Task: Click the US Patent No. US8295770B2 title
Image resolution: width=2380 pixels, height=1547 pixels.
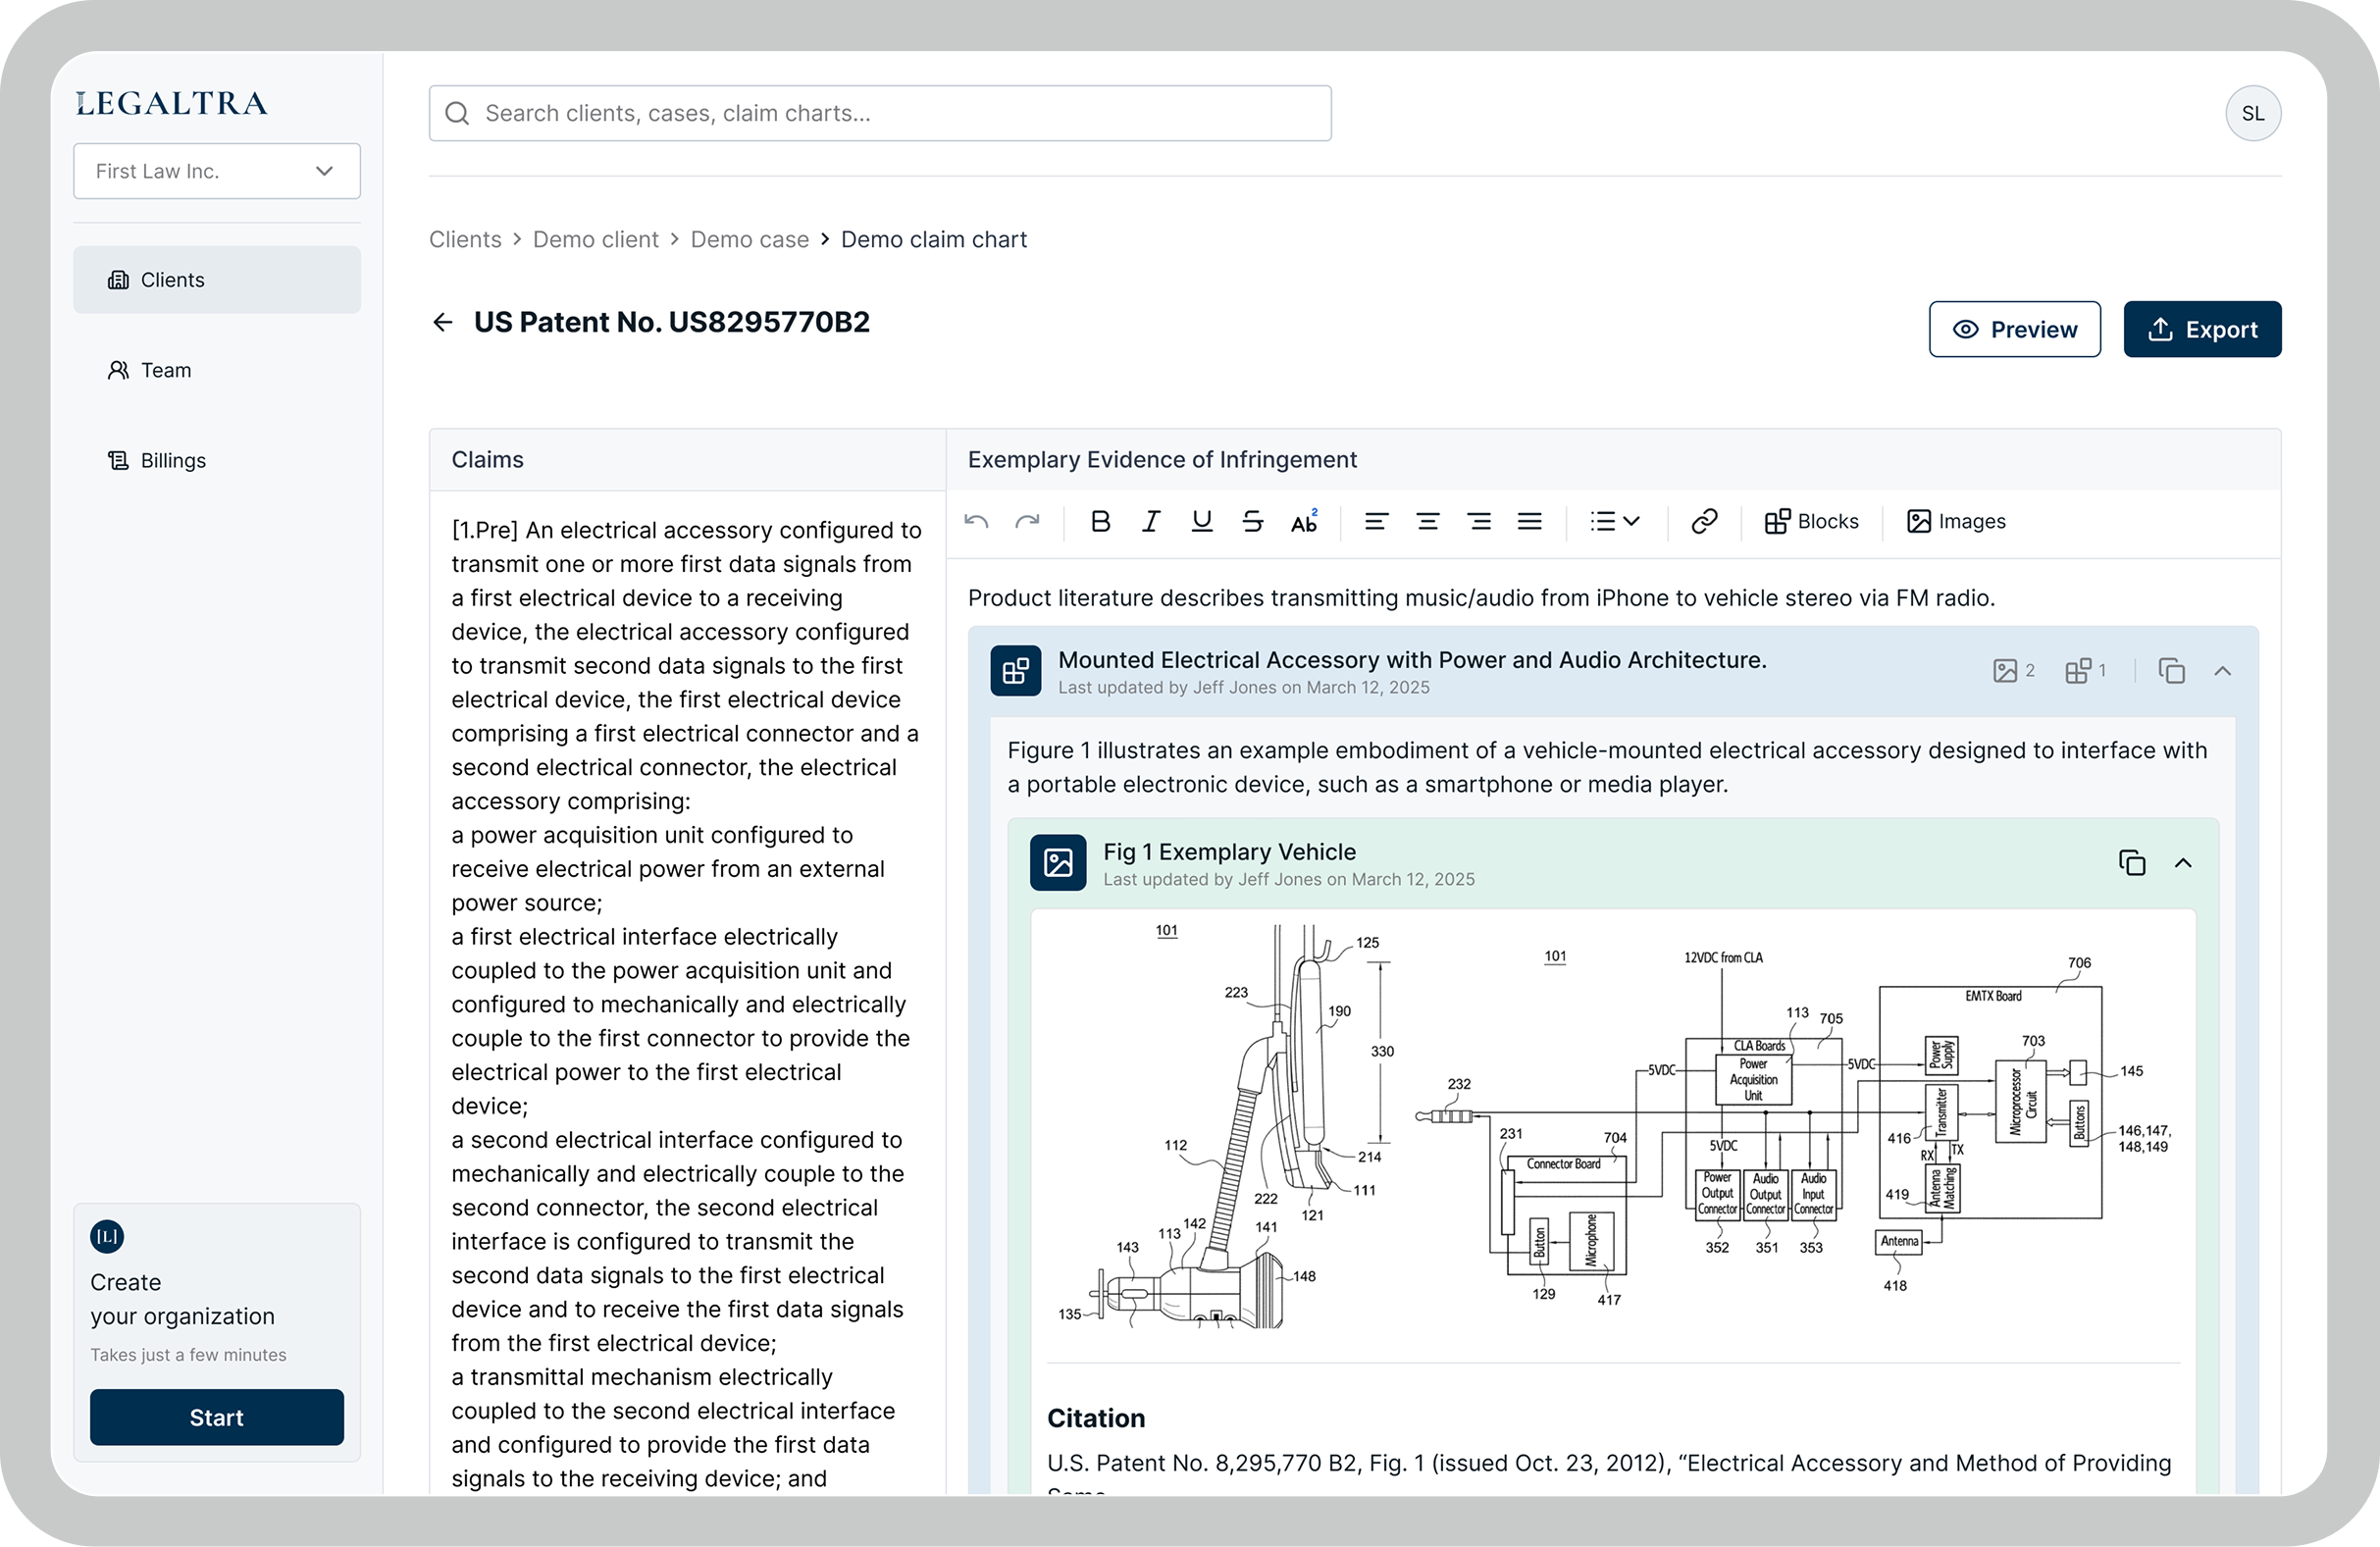Action: coord(672,322)
